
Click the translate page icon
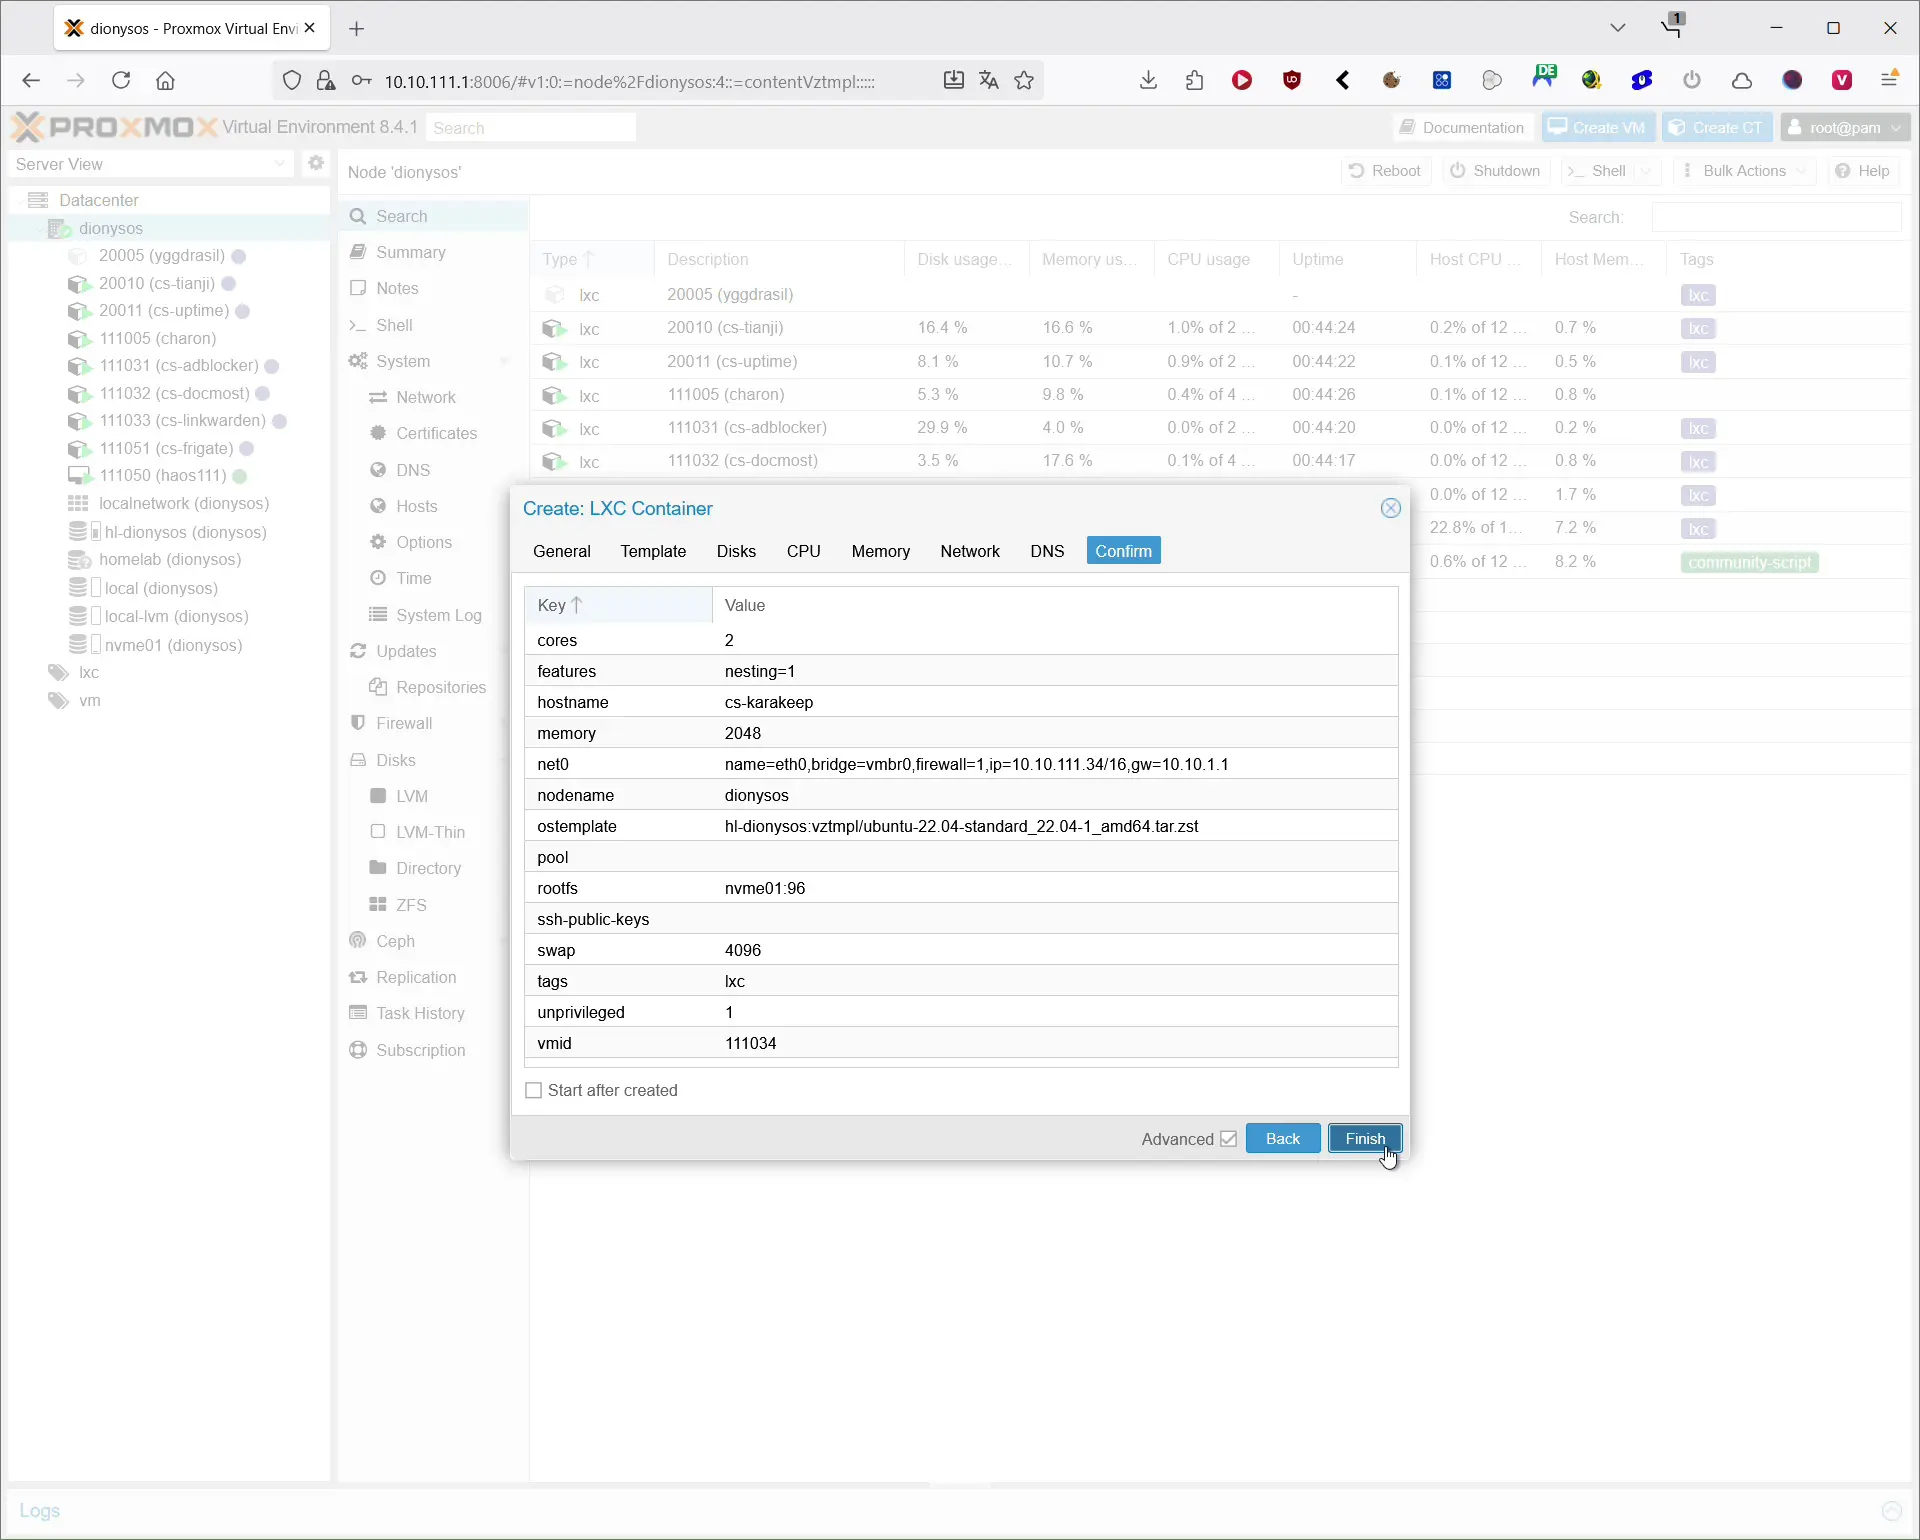pyautogui.click(x=989, y=81)
